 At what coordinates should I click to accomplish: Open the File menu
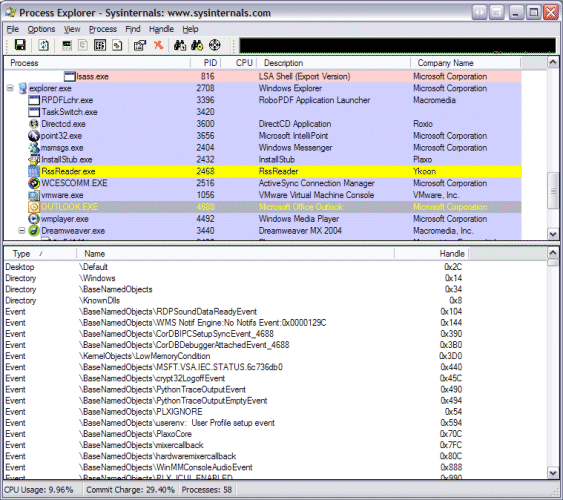(x=13, y=29)
